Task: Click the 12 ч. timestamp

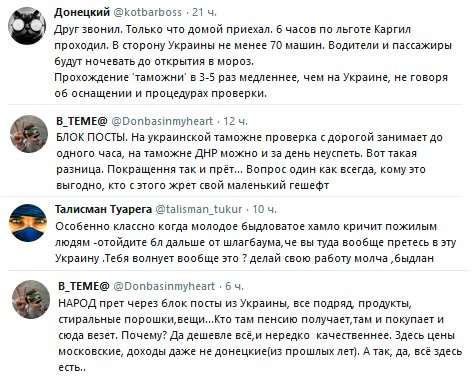Action: tap(235, 121)
